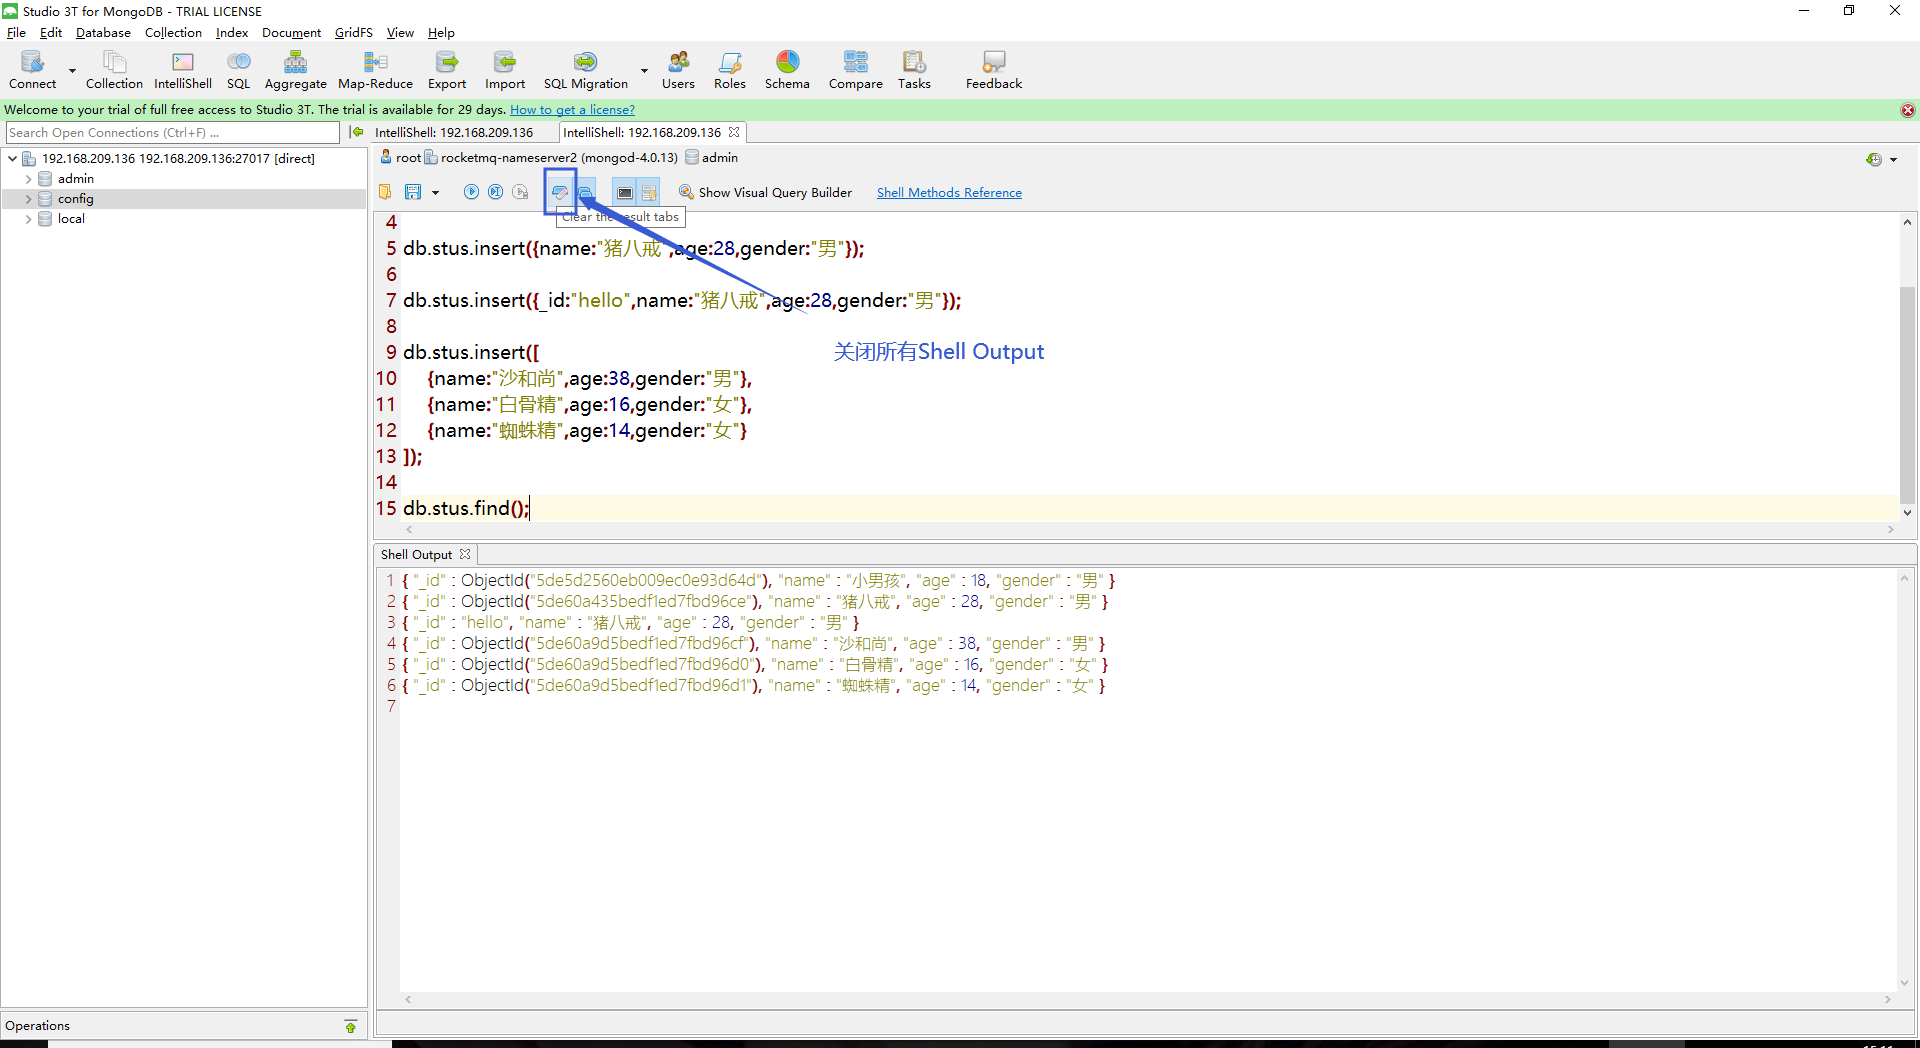Screen dimensions: 1920x1048
Task: Click the How to get a license link
Action: coord(572,110)
